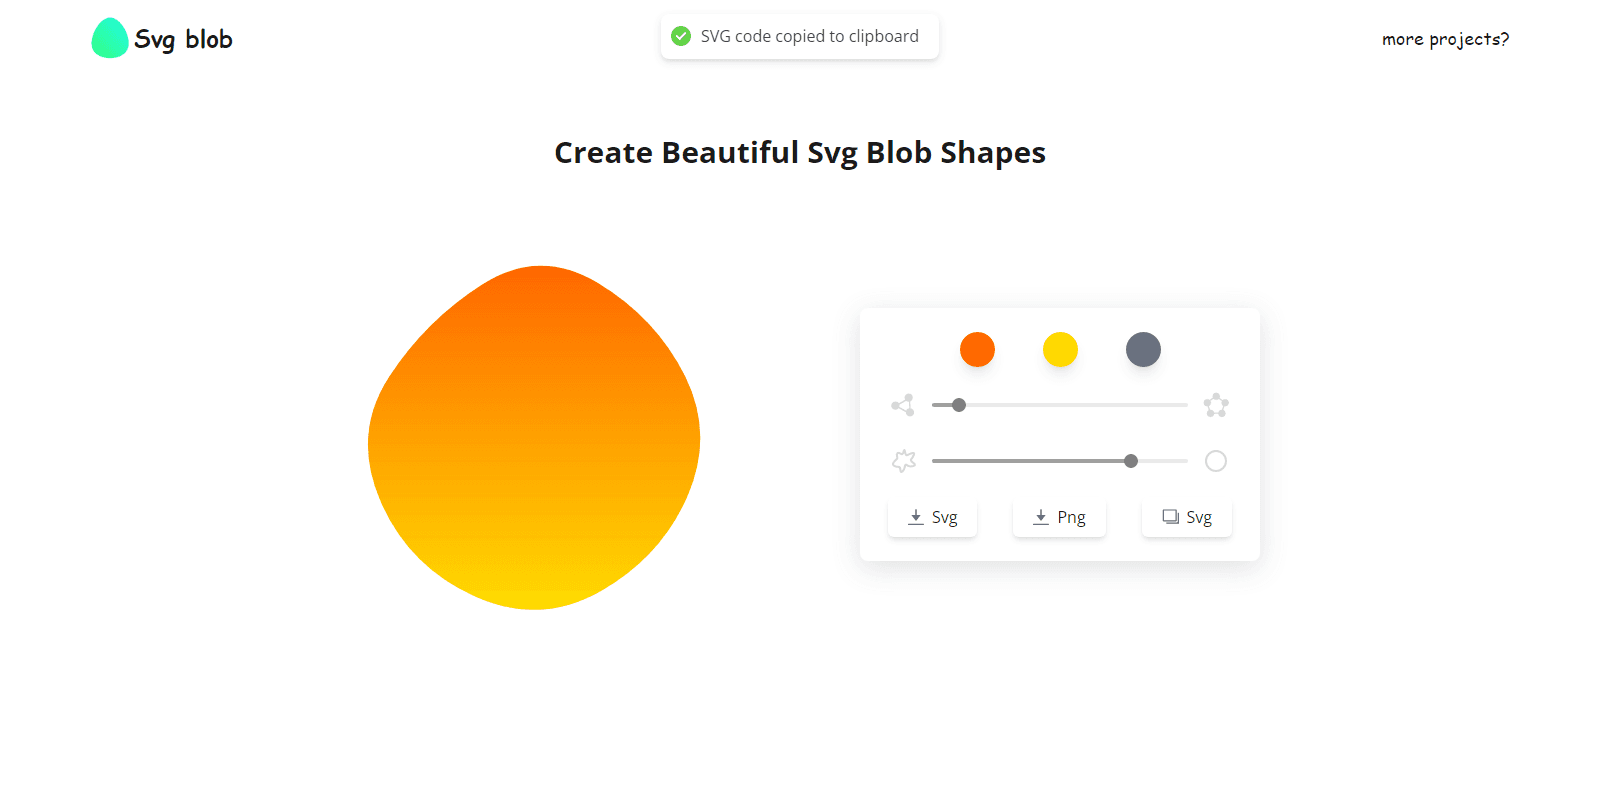Click the orange-yellow gradient blob shape
This screenshot has height=786, width=1599.
tap(534, 438)
